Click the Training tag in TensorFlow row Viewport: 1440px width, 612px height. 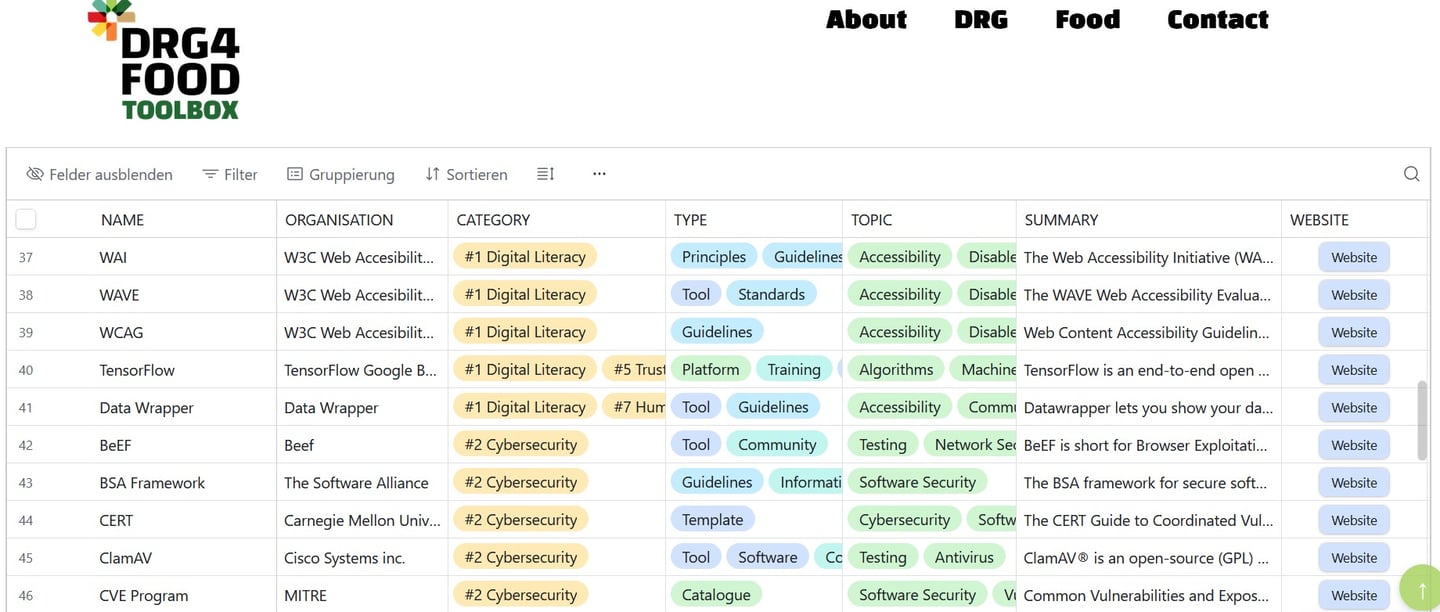pyautogui.click(x=794, y=370)
